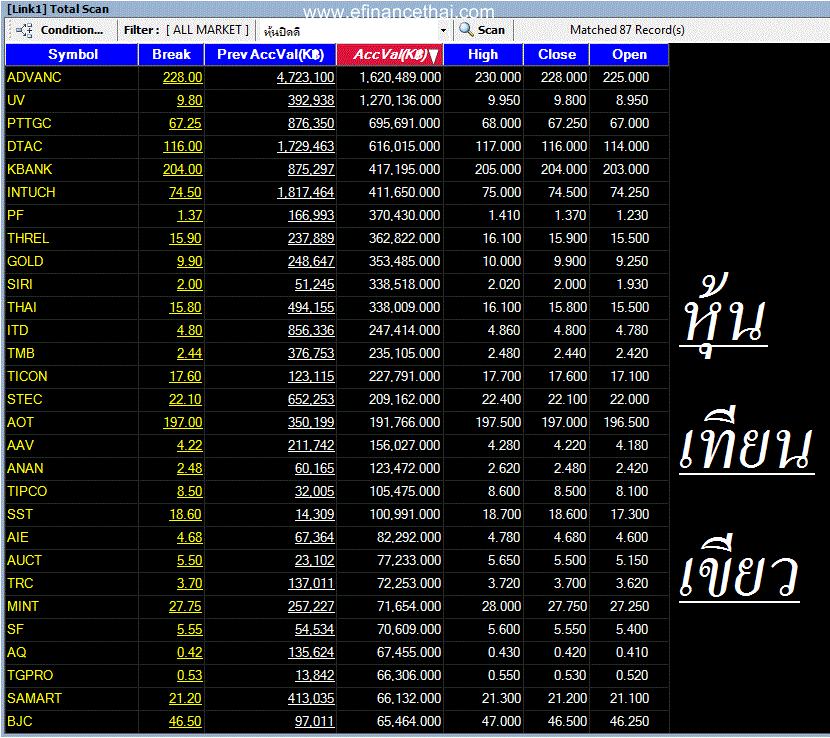Select the DTAC symbol
The width and height of the screenshot is (830, 738).
(25, 147)
